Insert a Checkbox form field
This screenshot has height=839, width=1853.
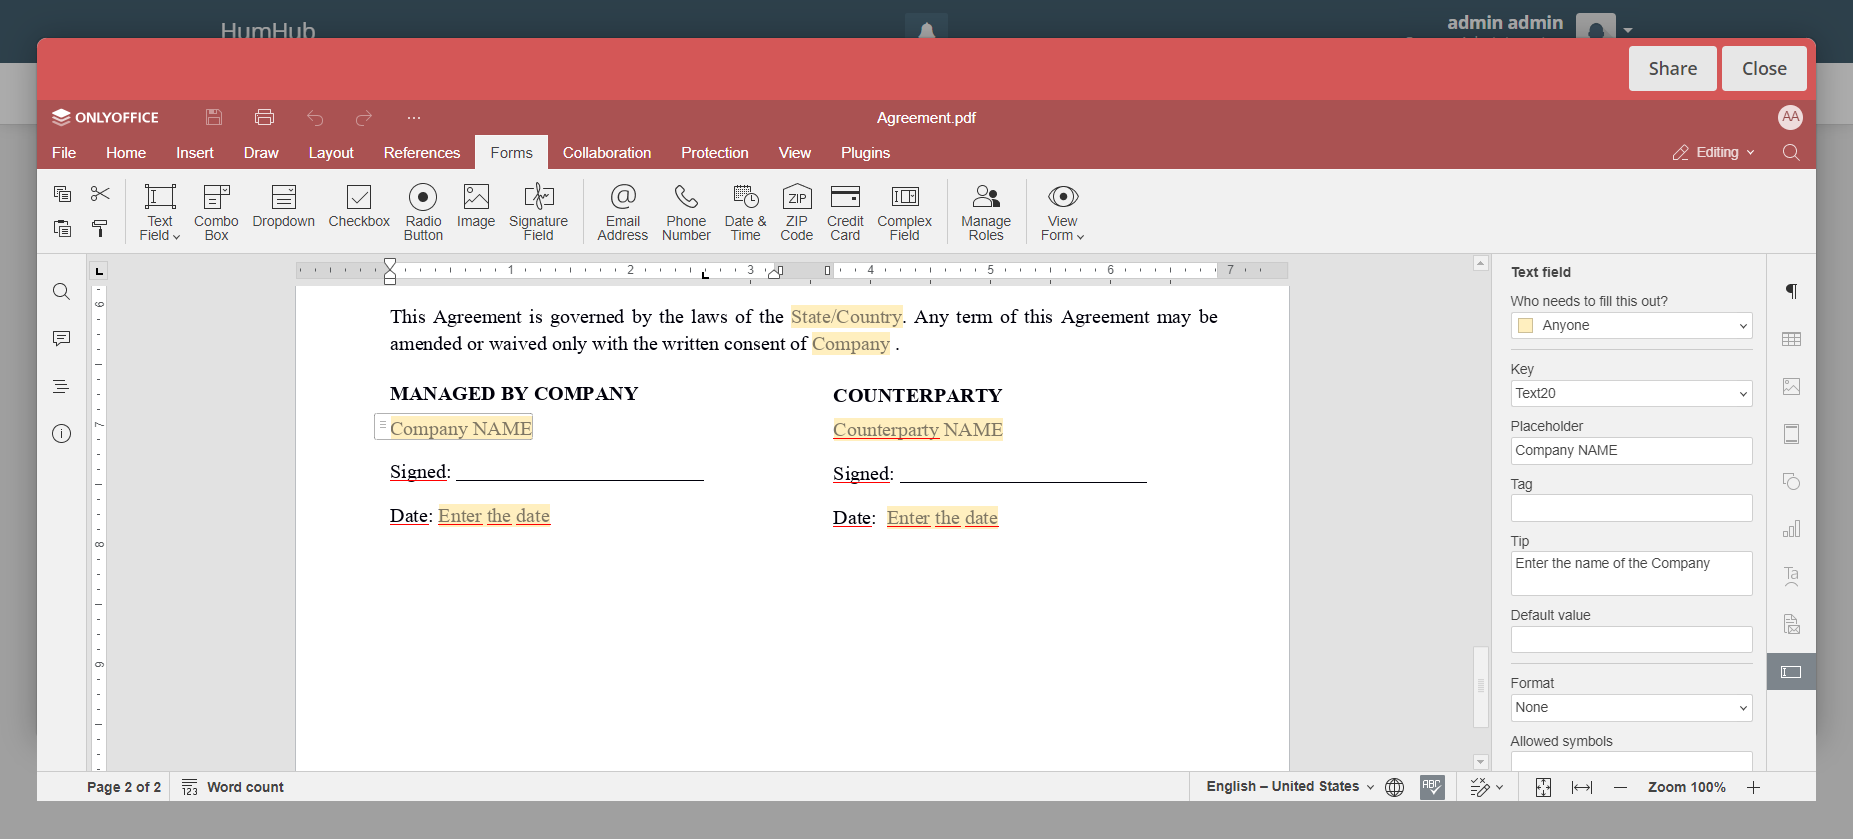coord(359,207)
